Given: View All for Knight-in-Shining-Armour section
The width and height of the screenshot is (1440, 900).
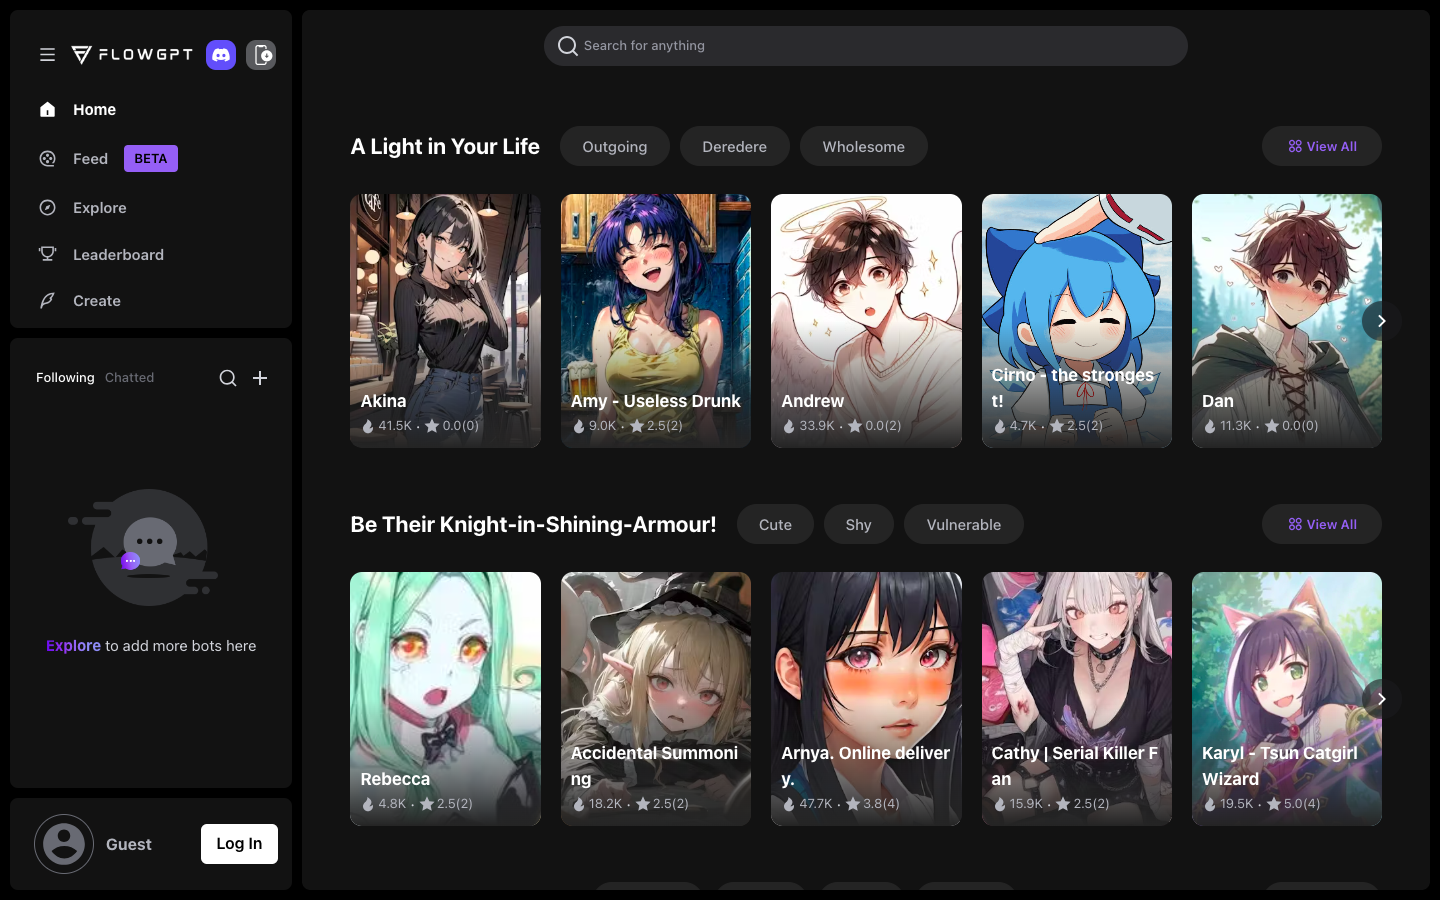Looking at the screenshot, I should [1322, 524].
